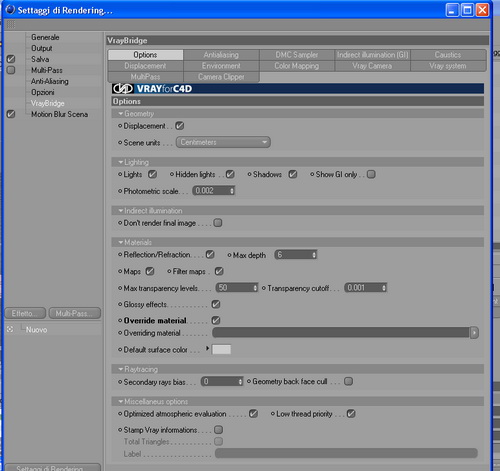The image size is (500, 471).
Task: Select Opzioni in the settings list
Action: (43, 92)
